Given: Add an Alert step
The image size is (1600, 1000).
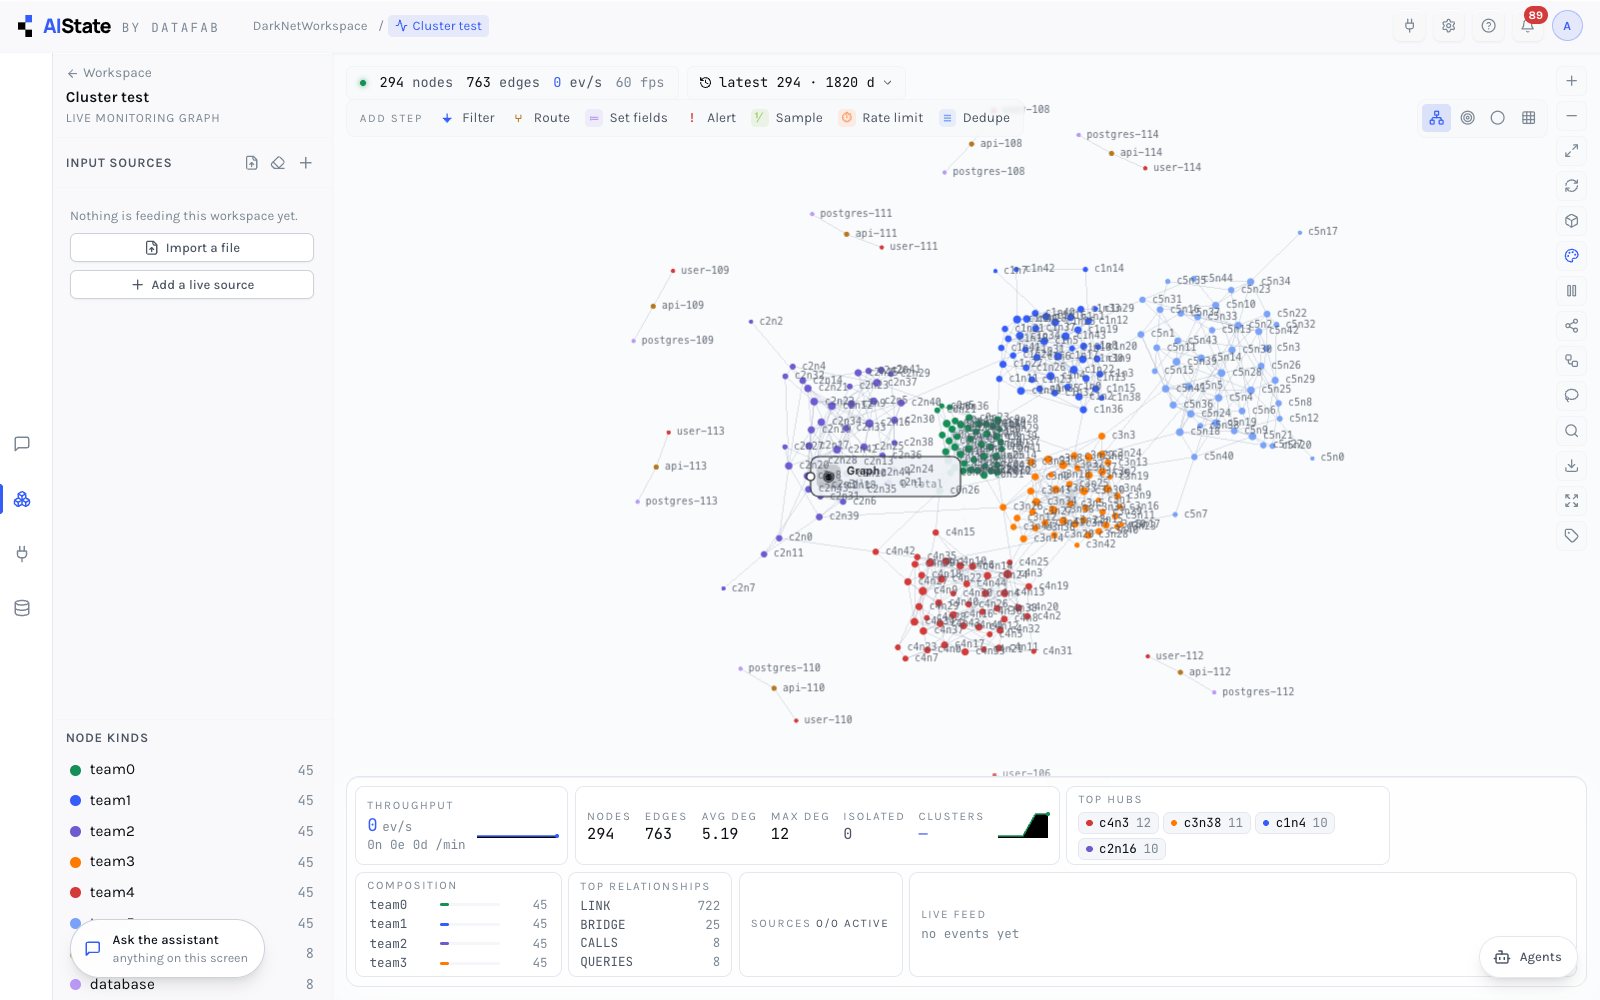Looking at the screenshot, I should pos(712,118).
